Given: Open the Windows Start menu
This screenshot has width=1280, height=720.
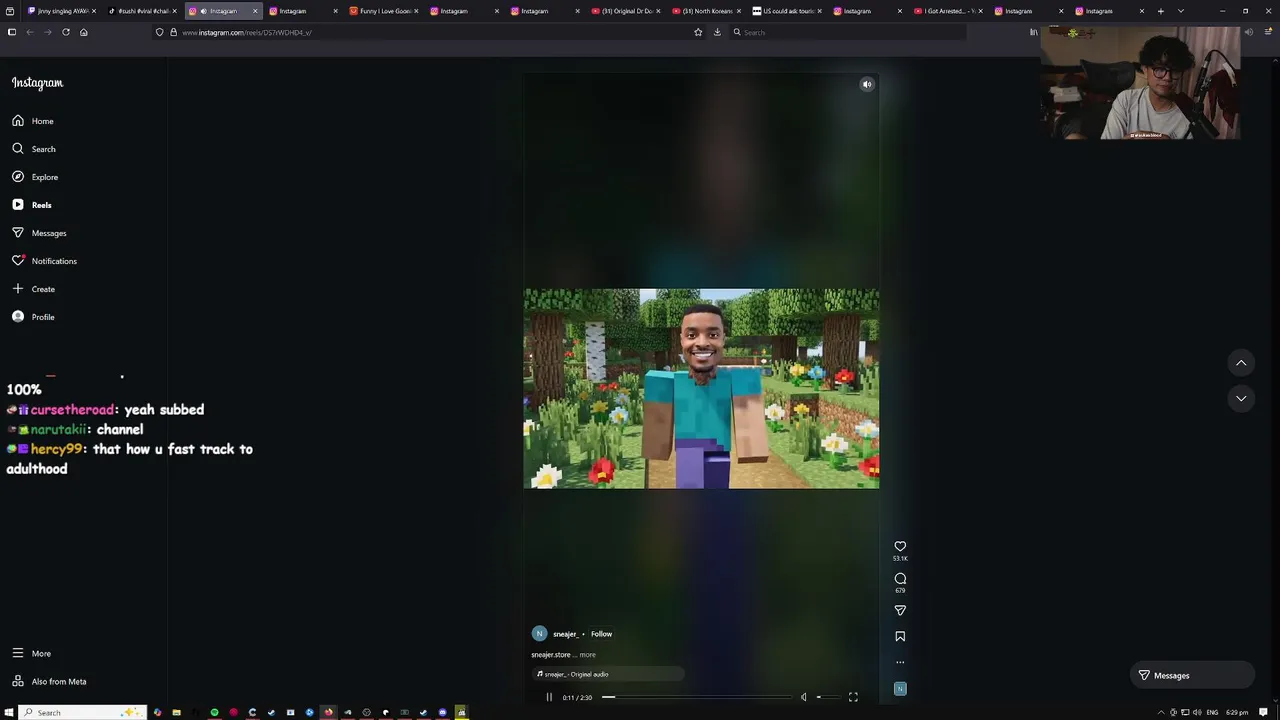Looking at the screenshot, I should click(x=9, y=712).
